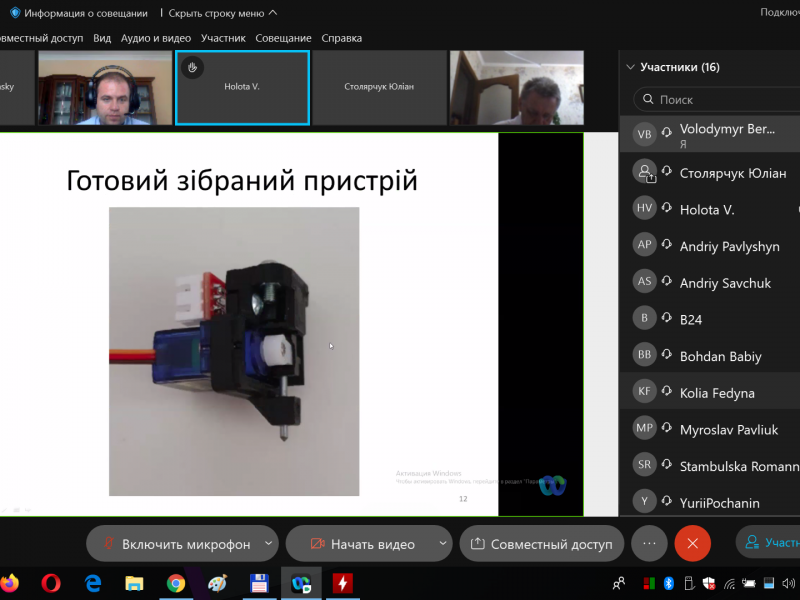The width and height of the screenshot is (800, 600).
Task: Open Opera browser from the taskbar
Action: click(51, 583)
